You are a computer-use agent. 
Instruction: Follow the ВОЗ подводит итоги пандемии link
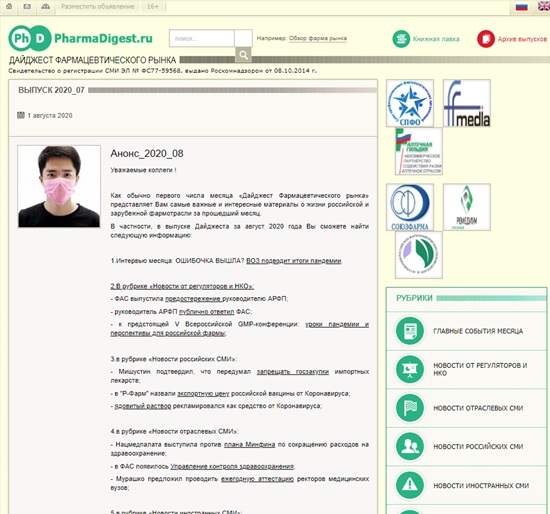point(294,261)
